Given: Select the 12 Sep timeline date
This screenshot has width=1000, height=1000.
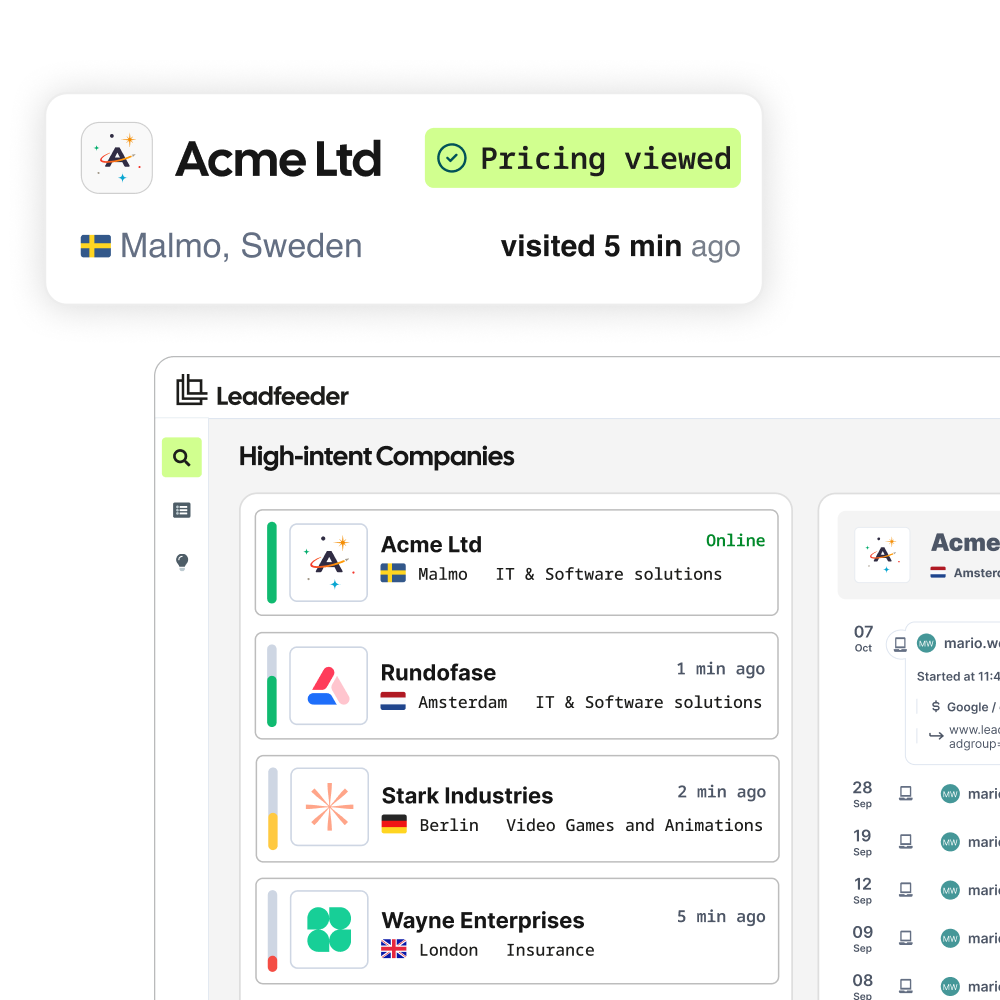Looking at the screenshot, I should [x=862, y=890].
